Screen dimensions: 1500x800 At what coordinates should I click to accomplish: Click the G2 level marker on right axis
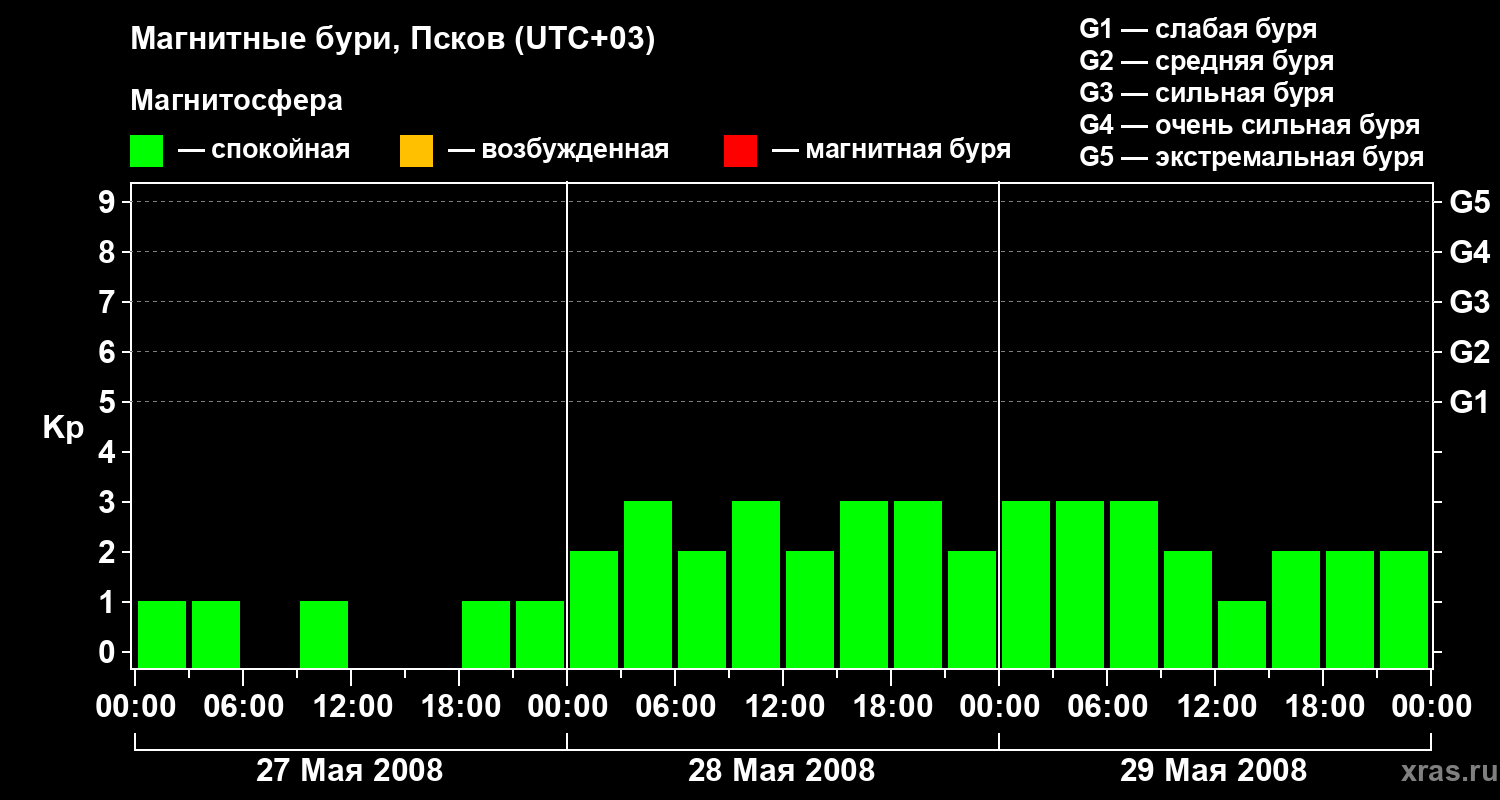pos(1470,352)
